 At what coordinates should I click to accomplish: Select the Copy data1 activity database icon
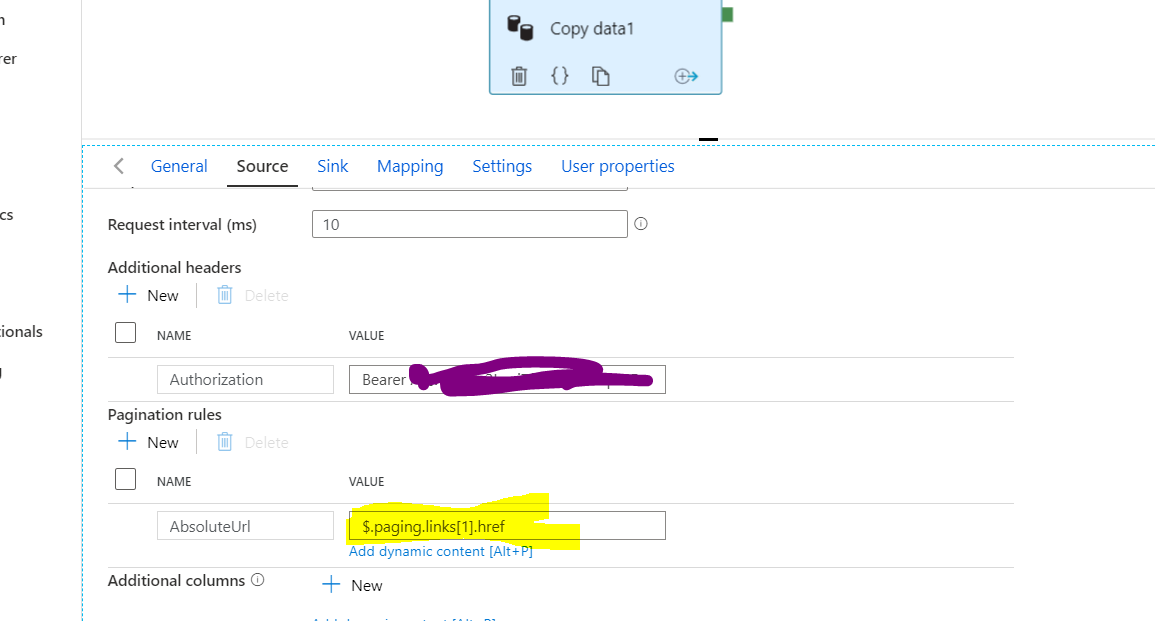[521, 28]
